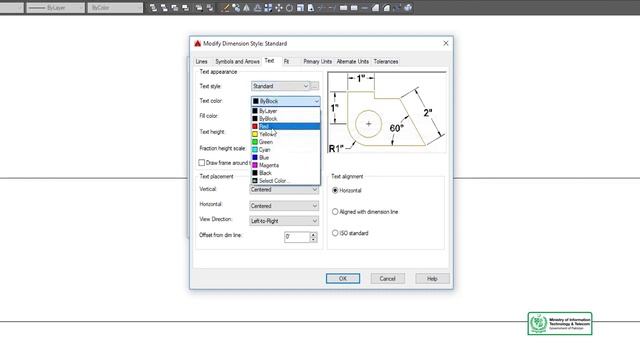Select the Fillet tool
Image resolution: width=640 pixels, height=360 pixels.
click(386, 8)
